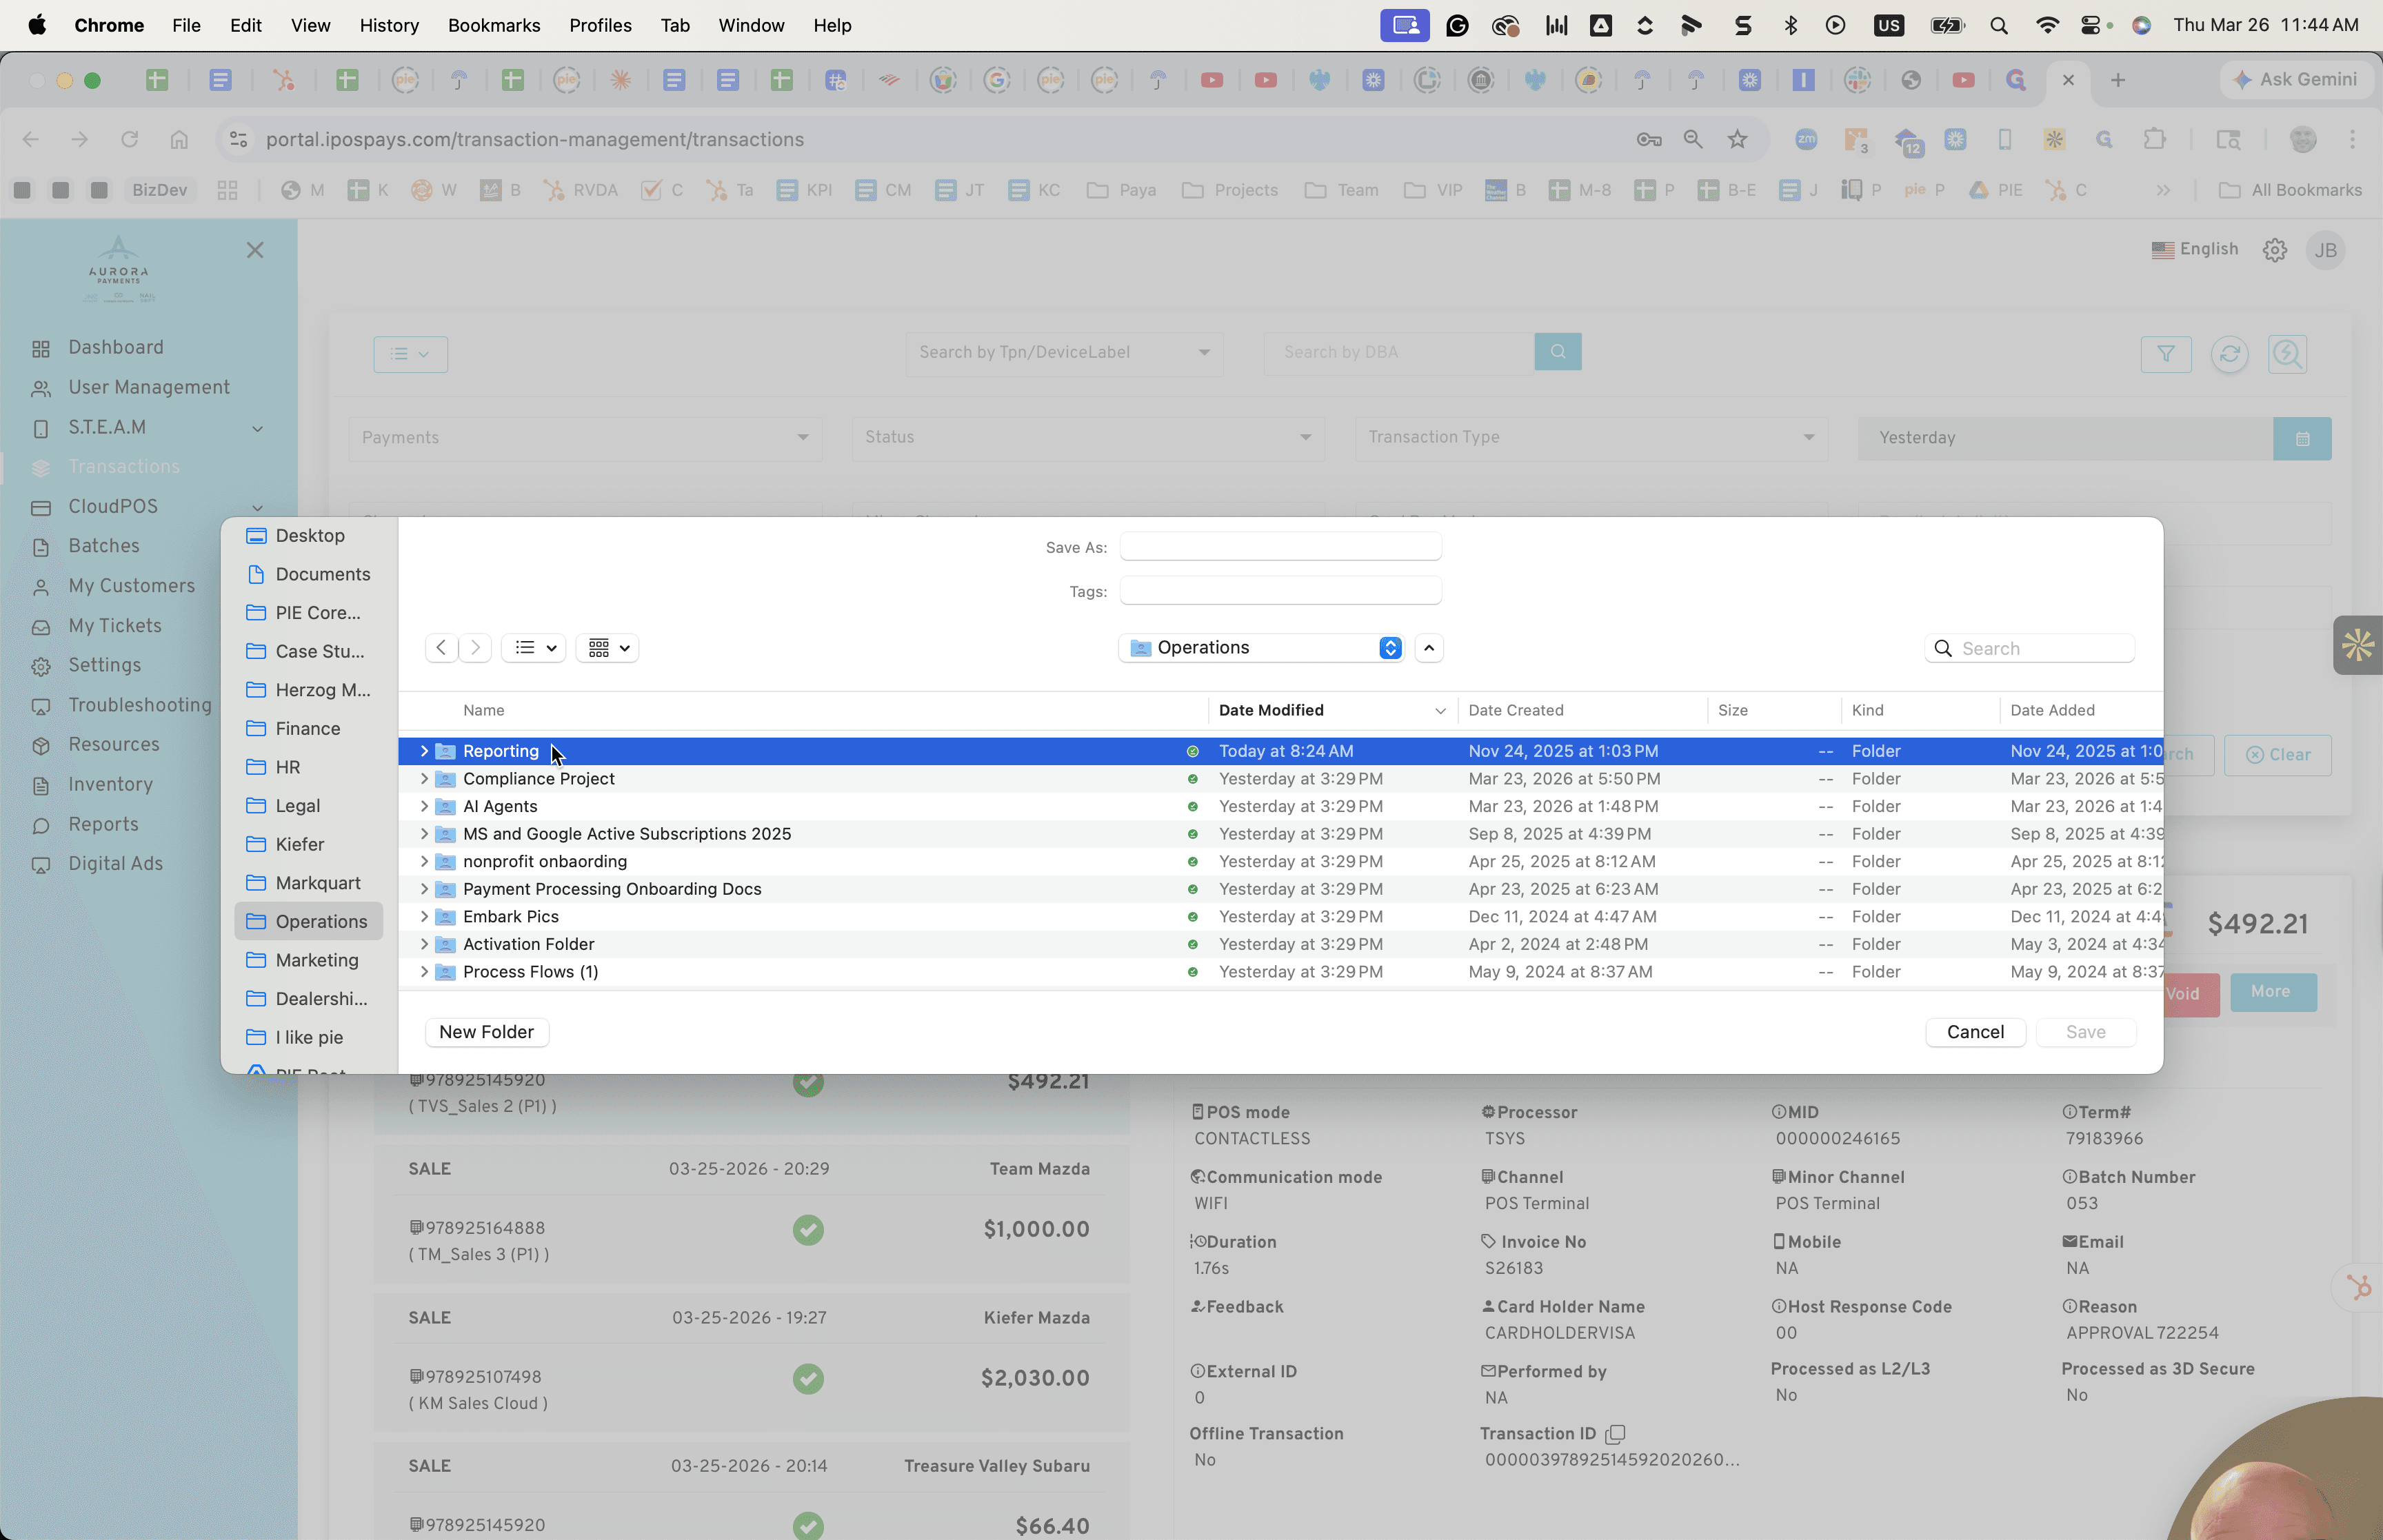
Task: Open the Bookmarks menu in the menu bar
Action: [494, 25]
